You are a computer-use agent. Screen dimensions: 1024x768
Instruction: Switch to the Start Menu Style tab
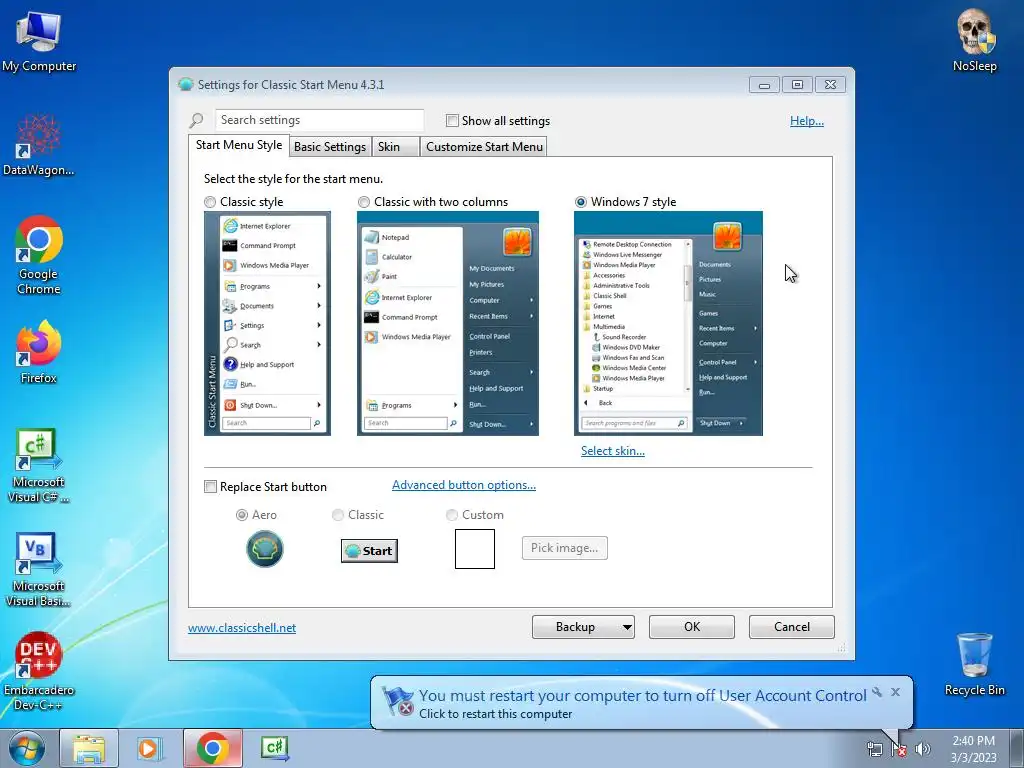click(239, 145)
